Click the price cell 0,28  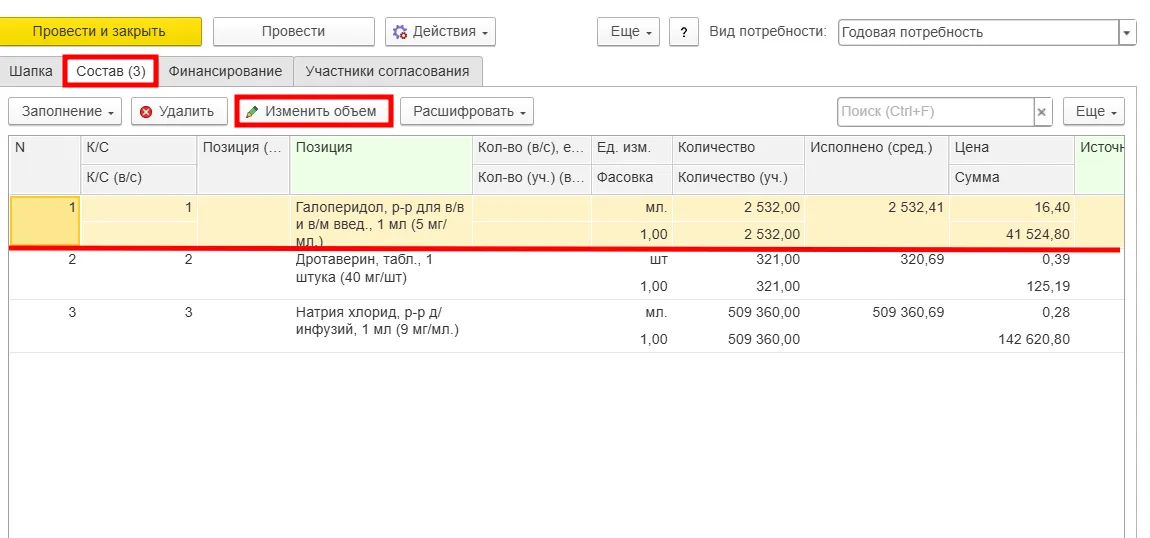1011,313
